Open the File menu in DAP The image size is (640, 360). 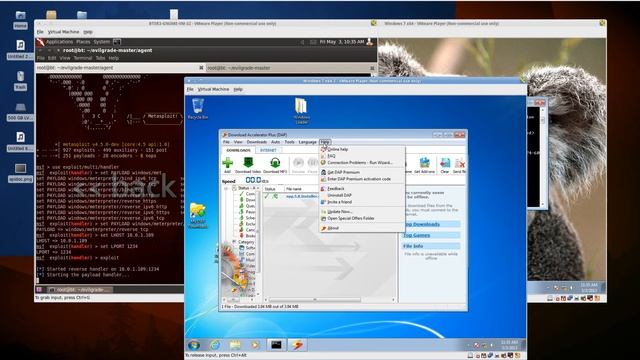[226, 142]
